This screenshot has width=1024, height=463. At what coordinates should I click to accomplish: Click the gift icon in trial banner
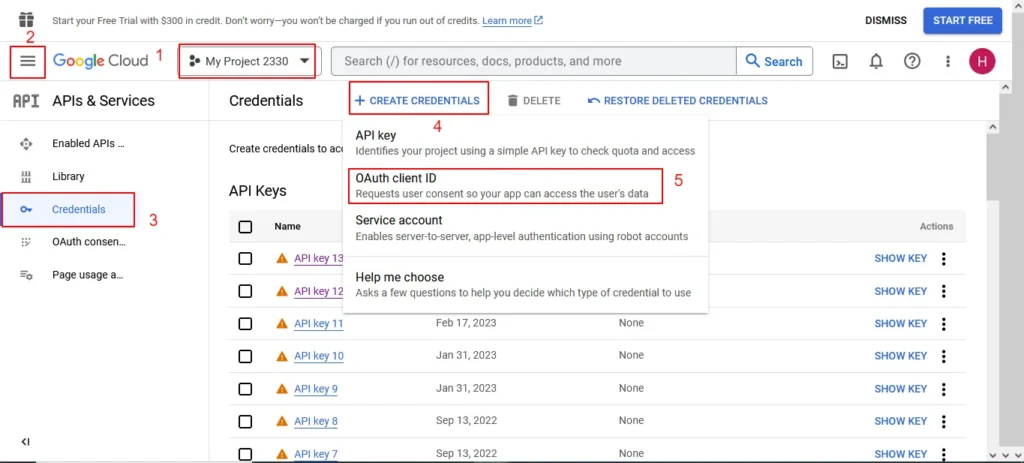(26, 20)
